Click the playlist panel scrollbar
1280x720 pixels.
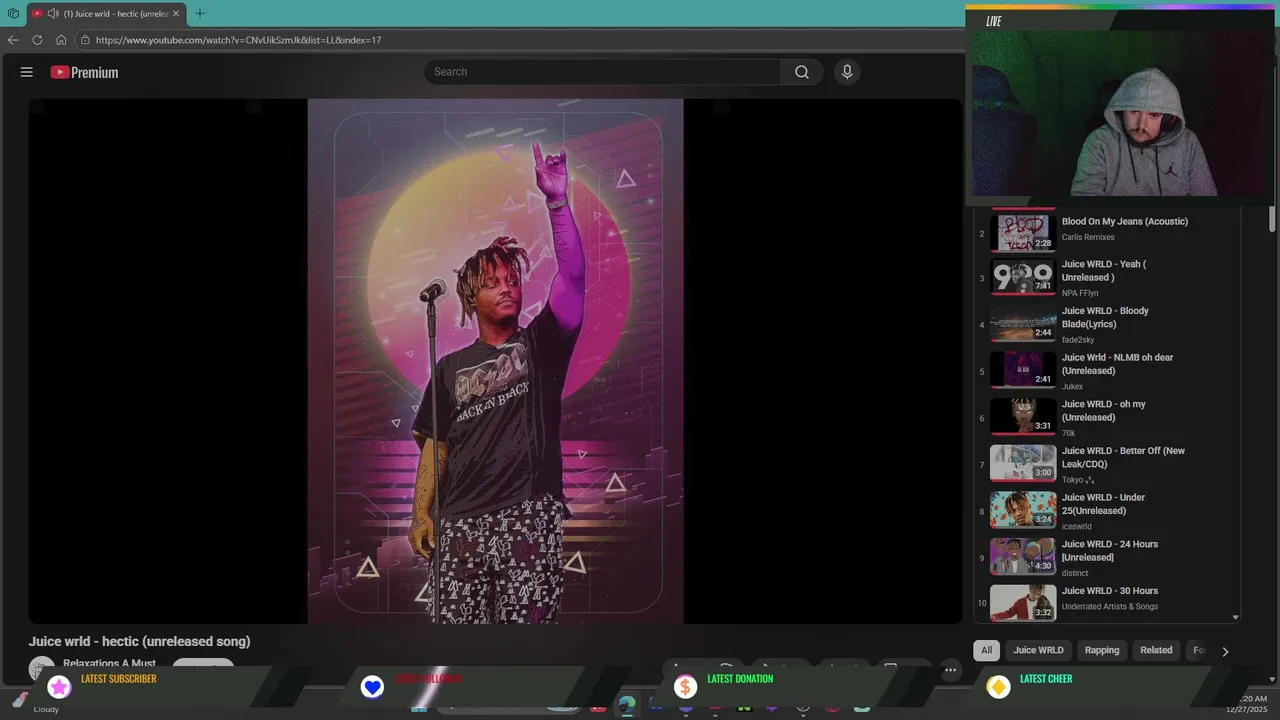pos(1272,220)
